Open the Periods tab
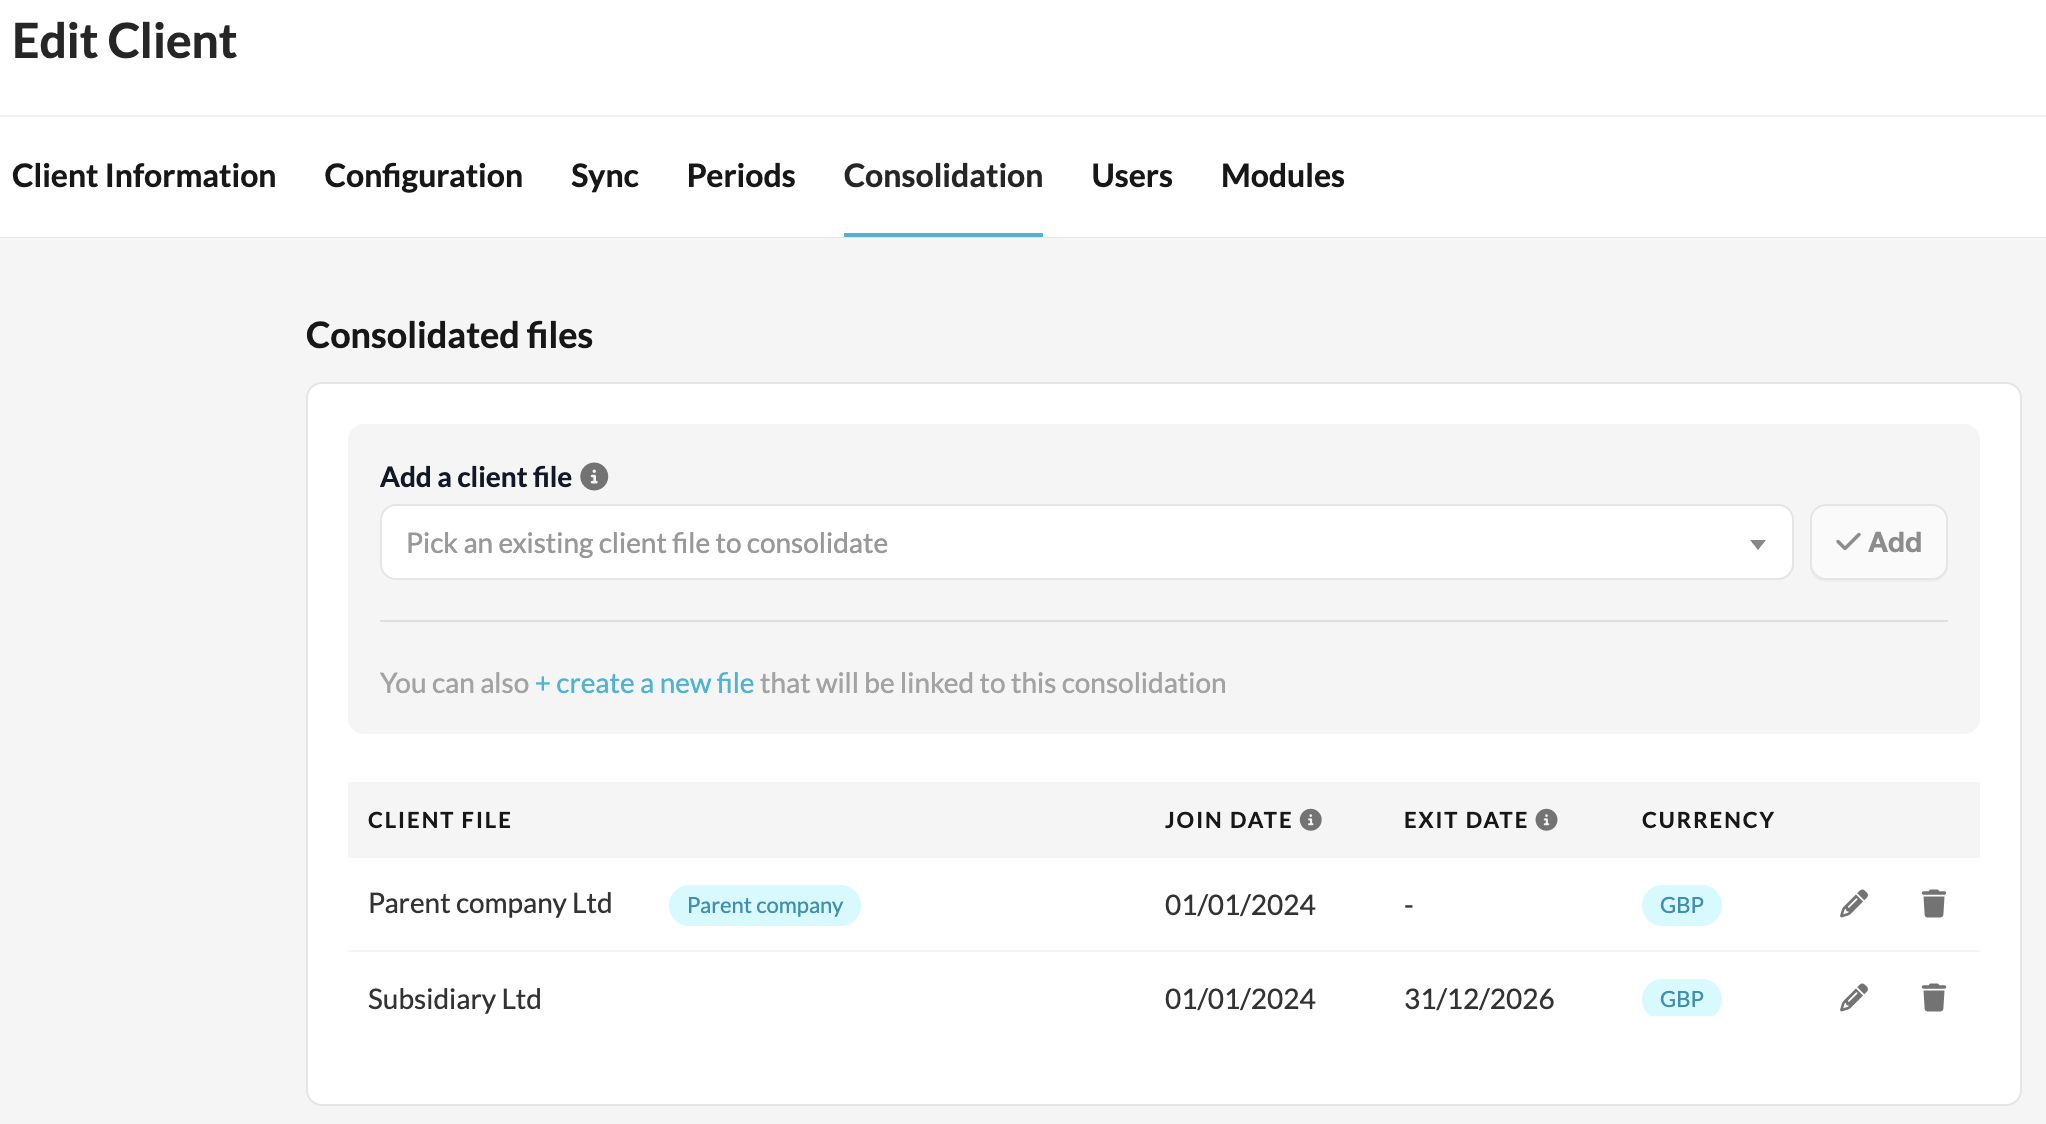The height and width of the screenshot is (1124, 2046). click(740, 176)
